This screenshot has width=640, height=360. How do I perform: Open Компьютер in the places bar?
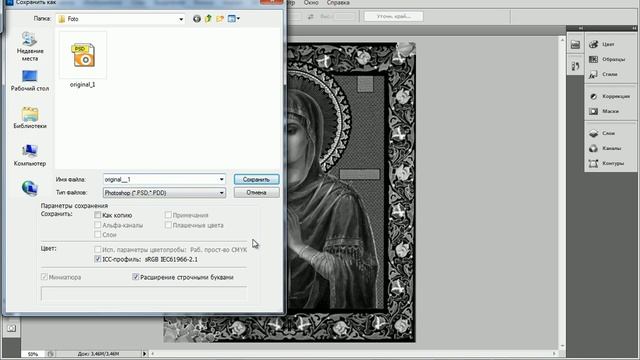[30, 156]
